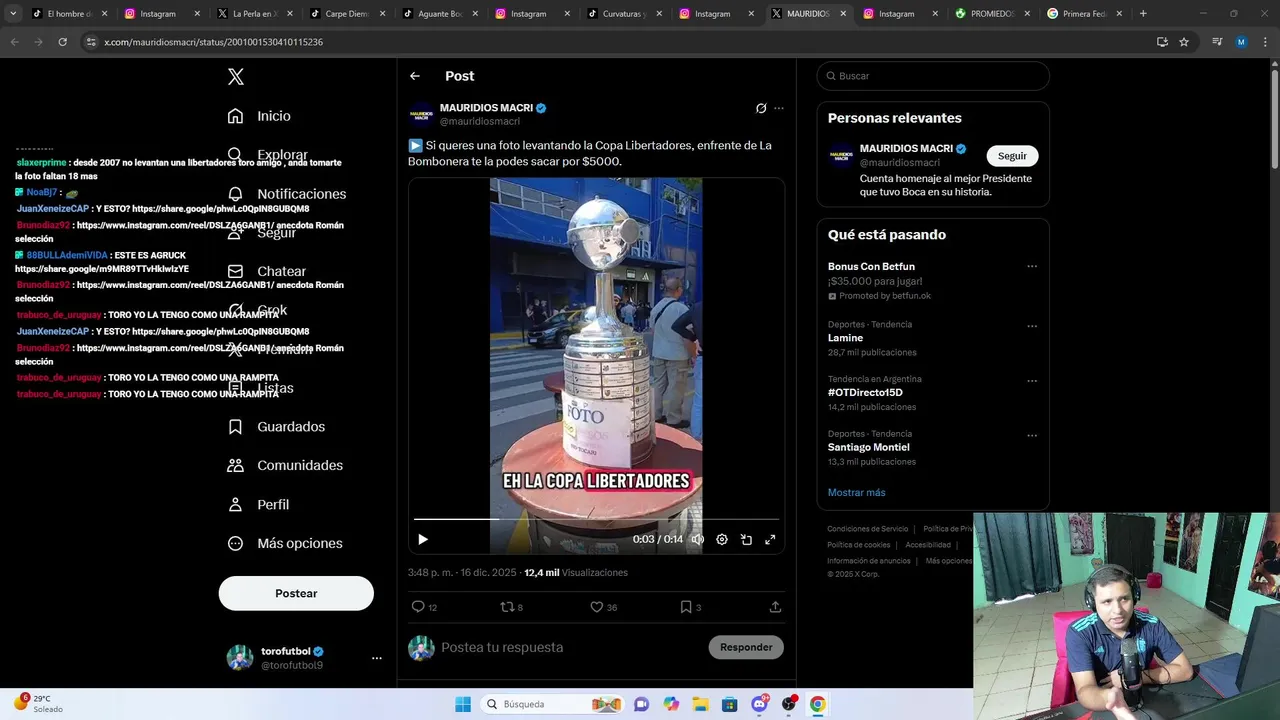Screen dimensions: 1280x720
Task: Open Chatear messages
Action: (267, 271)
